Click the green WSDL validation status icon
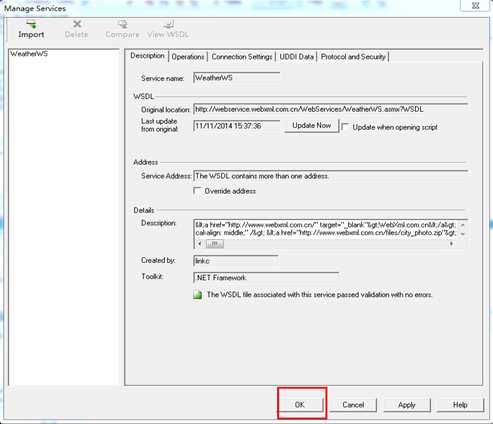 pos(198,295)
